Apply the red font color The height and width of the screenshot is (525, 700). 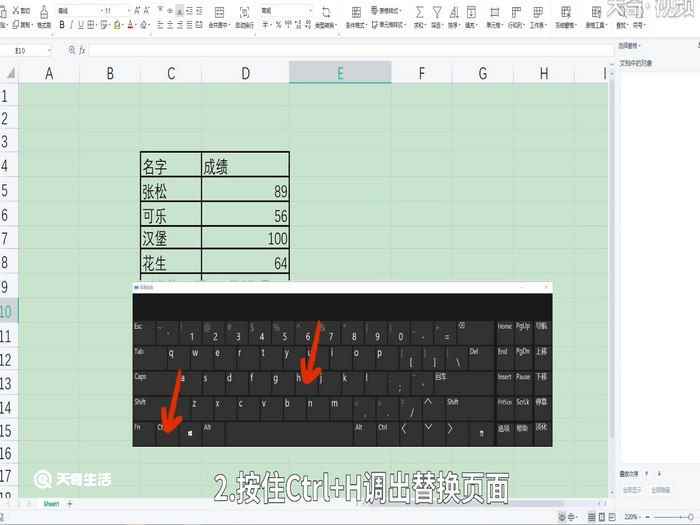pos(130,25)
